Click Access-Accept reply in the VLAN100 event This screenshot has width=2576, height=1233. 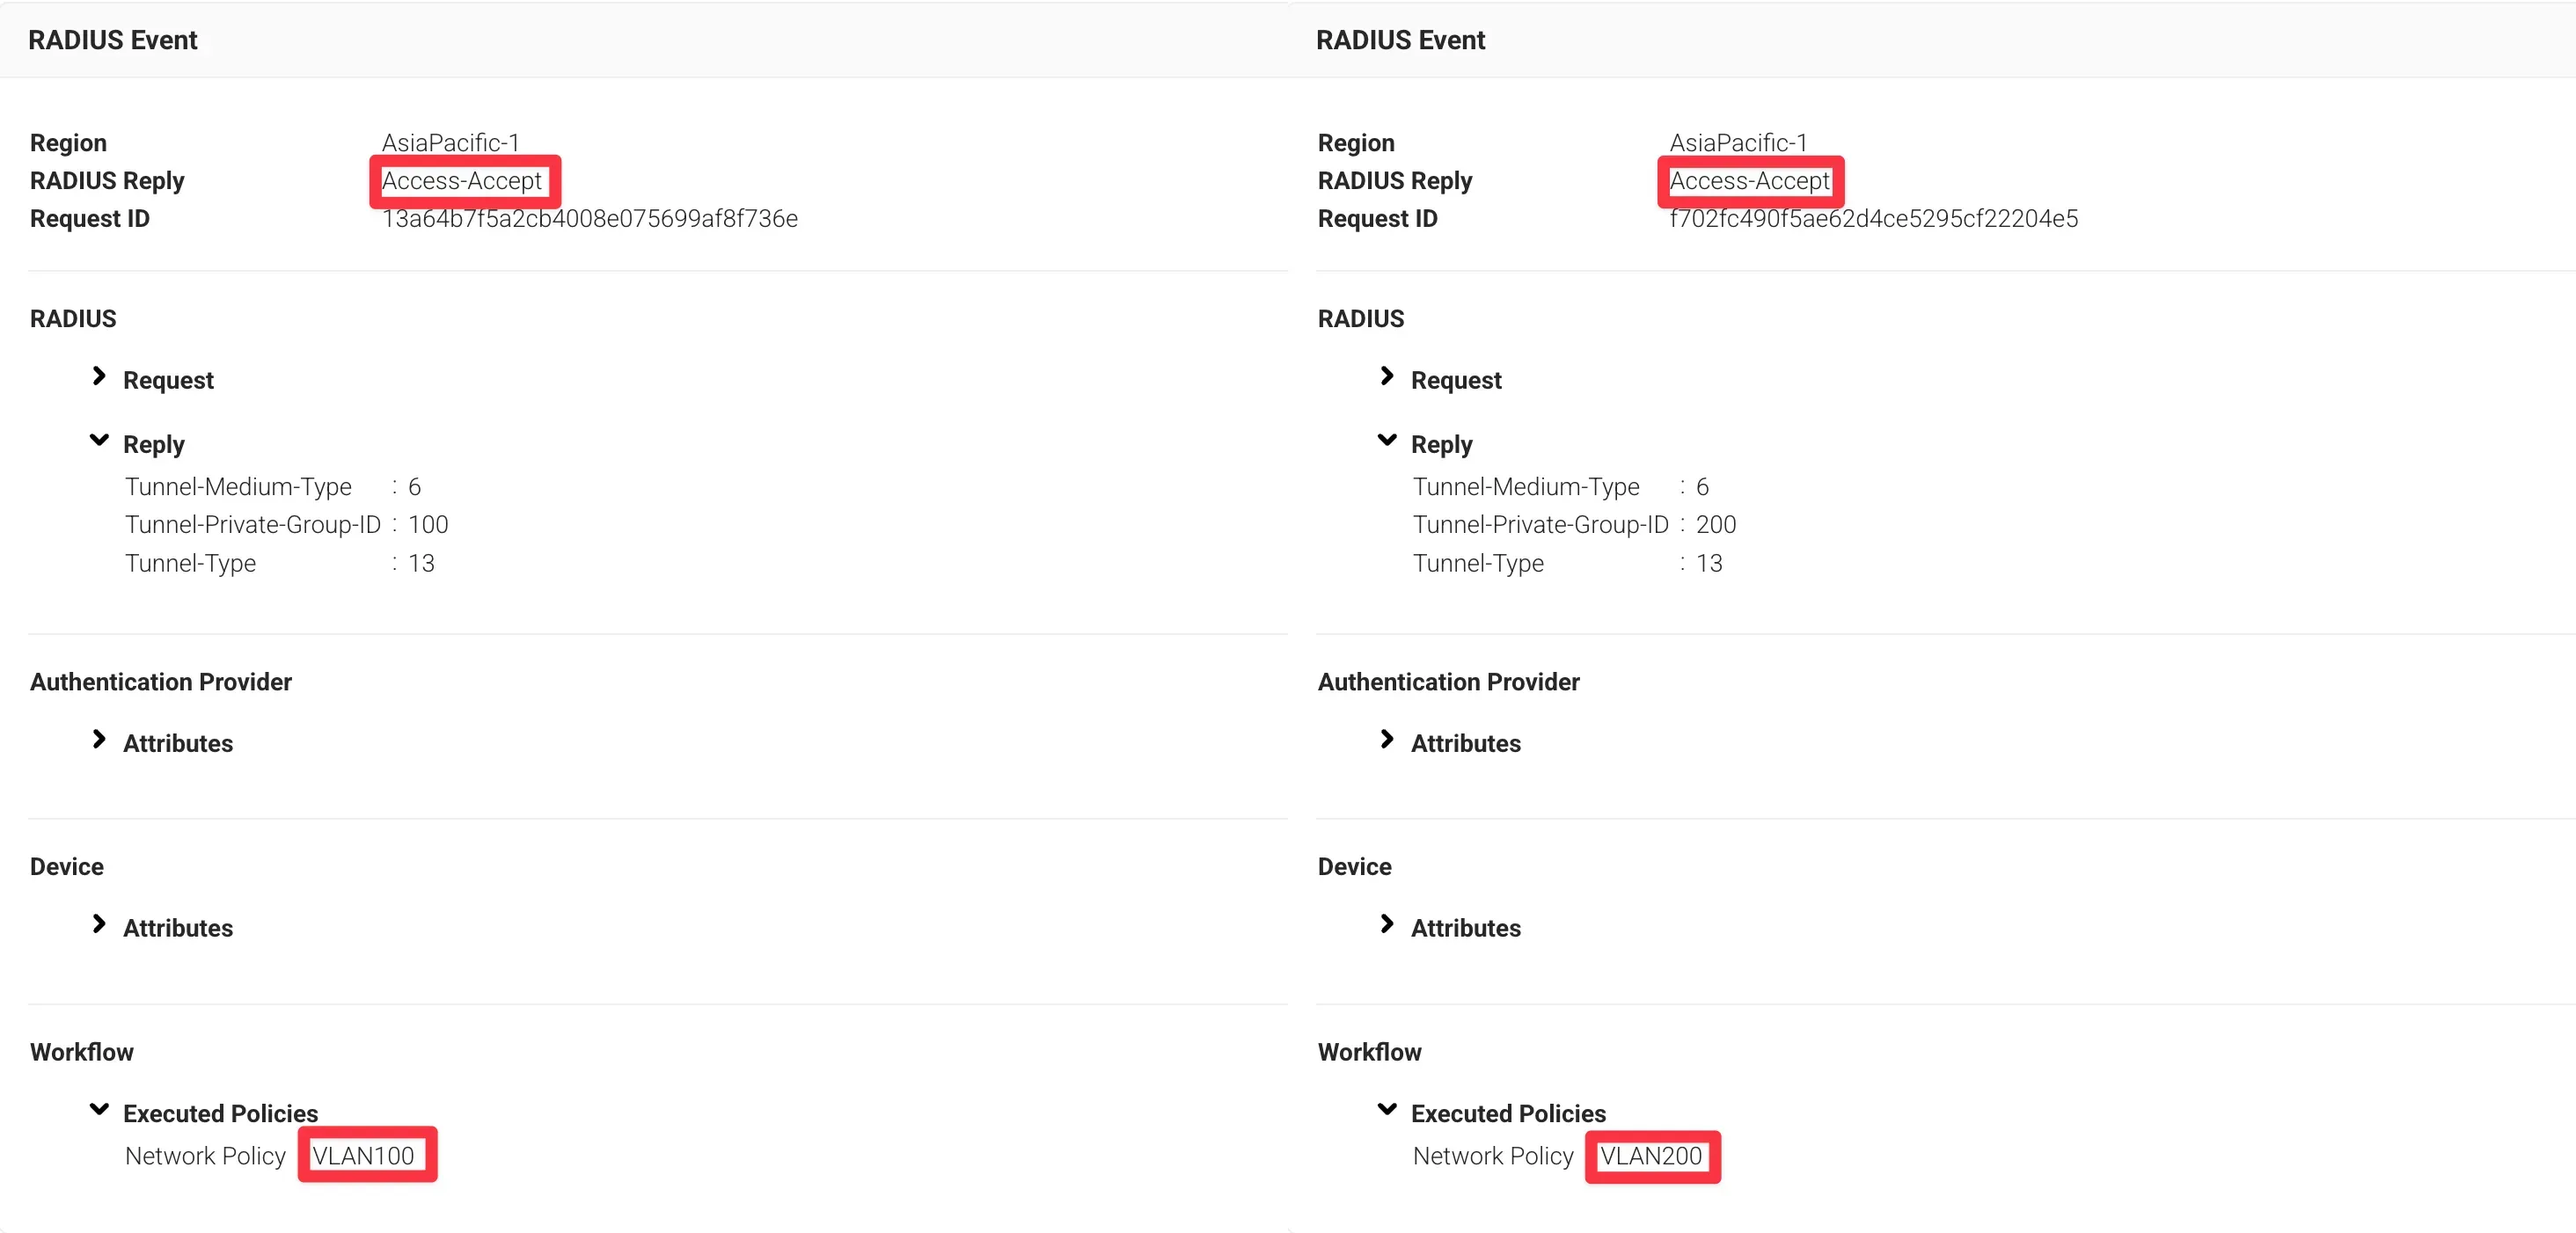[462, 181]
